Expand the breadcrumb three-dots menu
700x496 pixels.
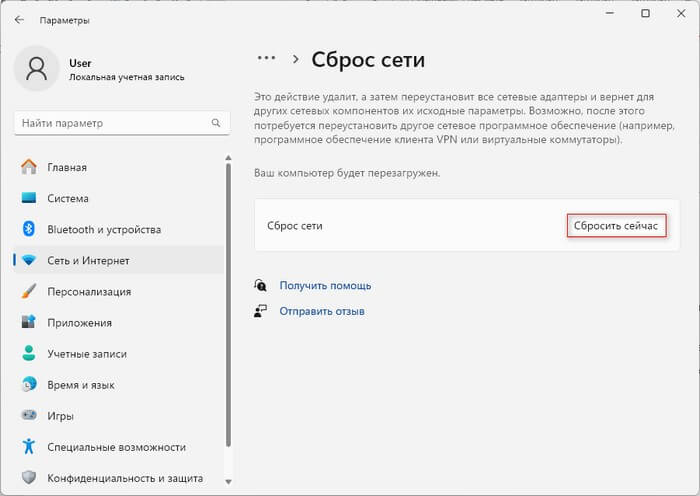(266, 59)
